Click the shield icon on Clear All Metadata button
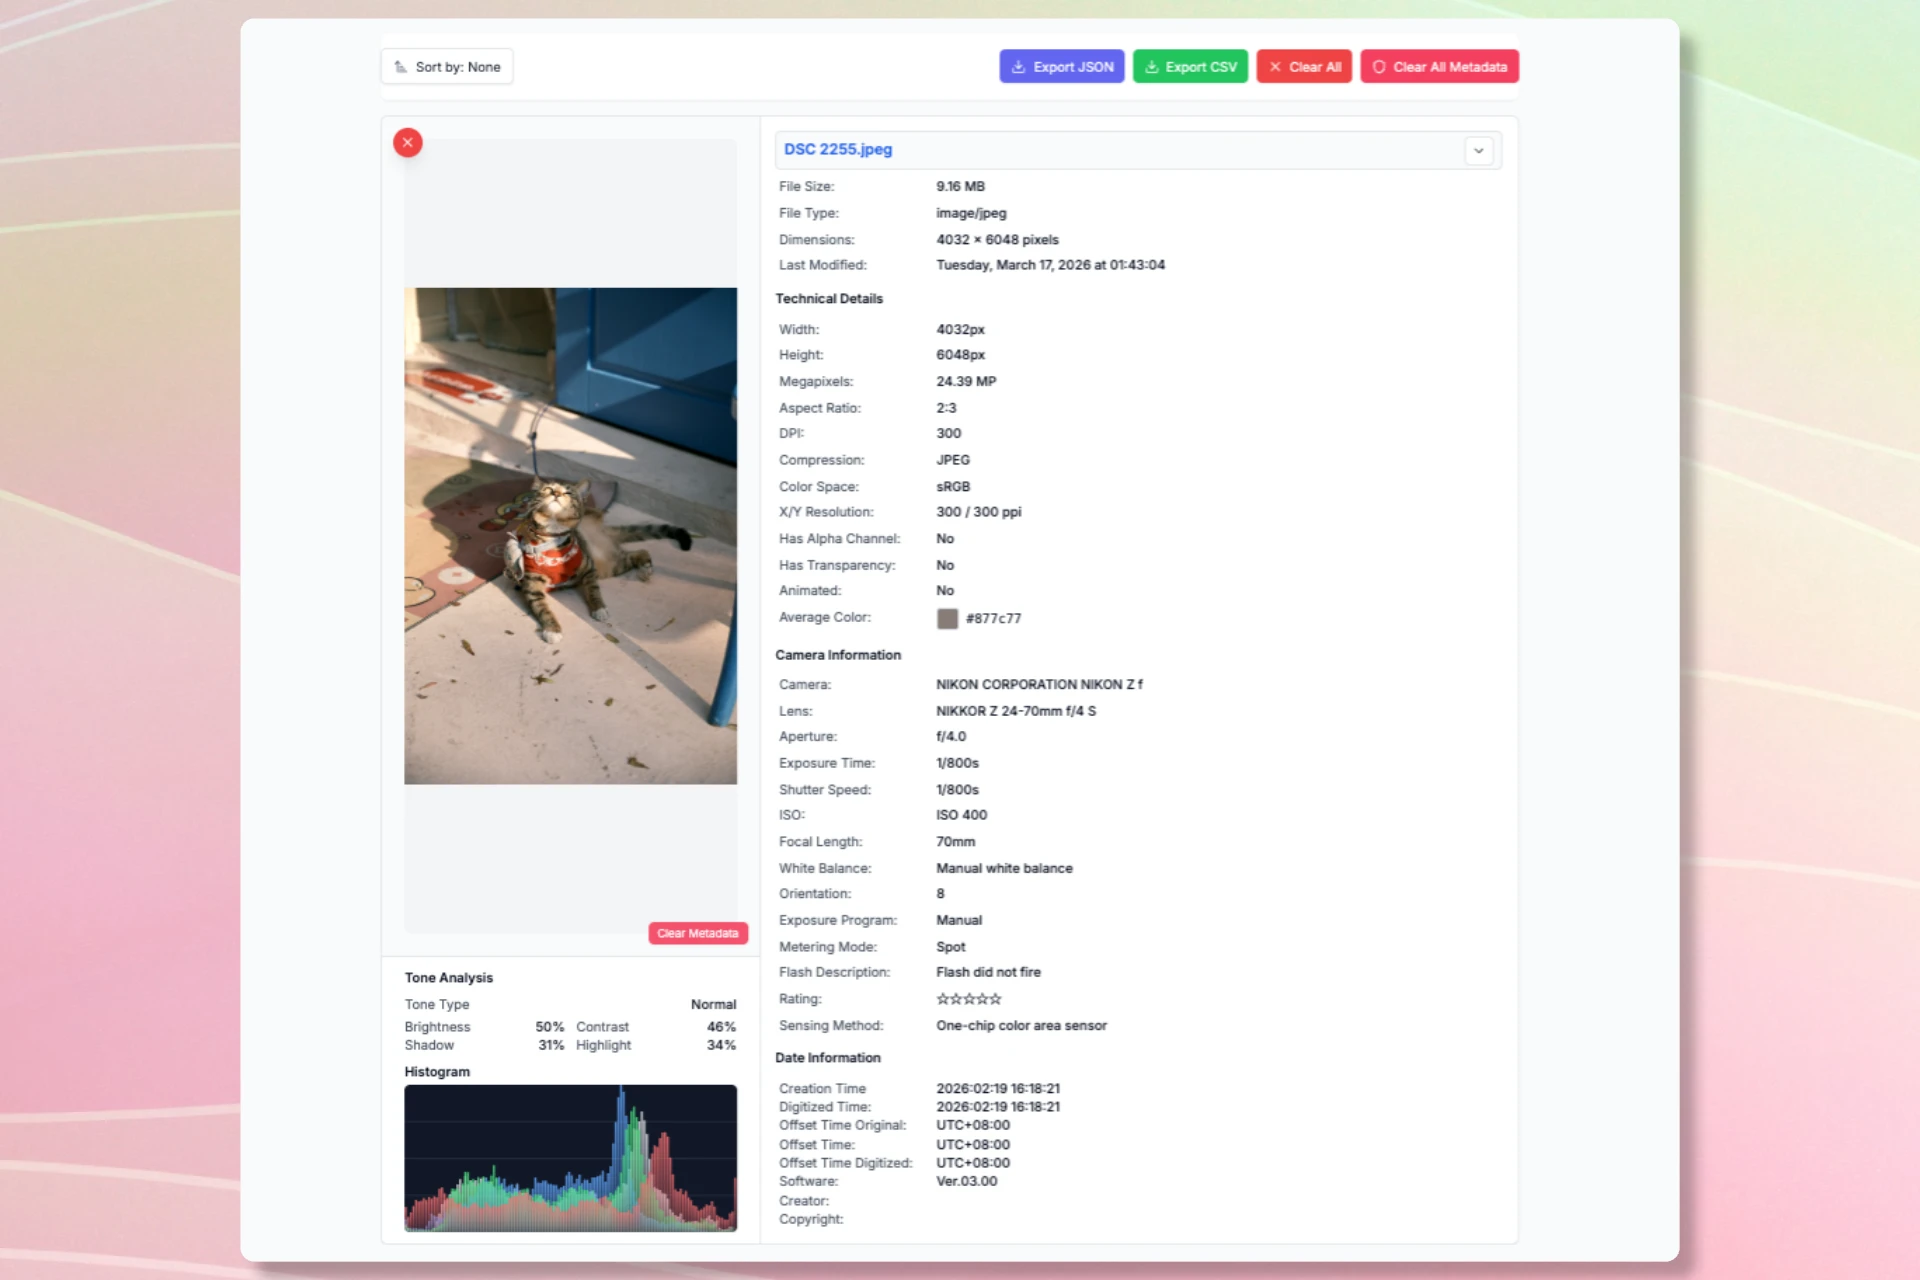This screenshot has height=1280, width=1920. tap(1380, 67)
